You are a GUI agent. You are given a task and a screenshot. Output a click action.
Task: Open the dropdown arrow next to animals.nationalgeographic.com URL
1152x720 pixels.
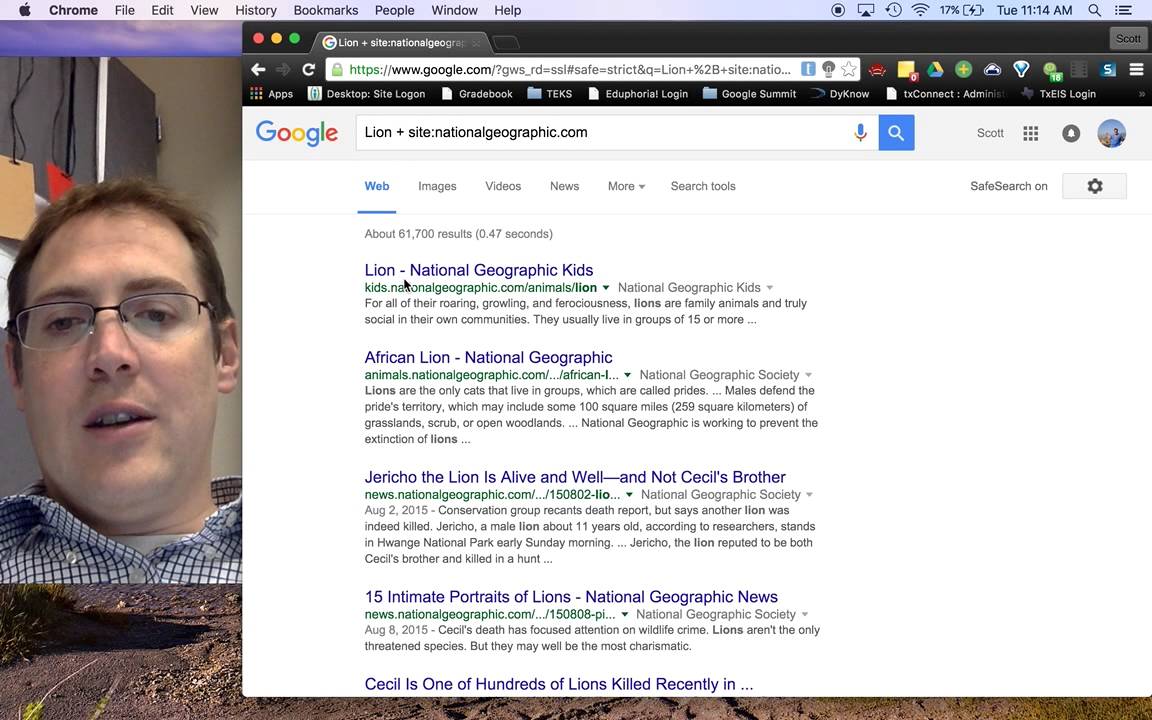627,375
